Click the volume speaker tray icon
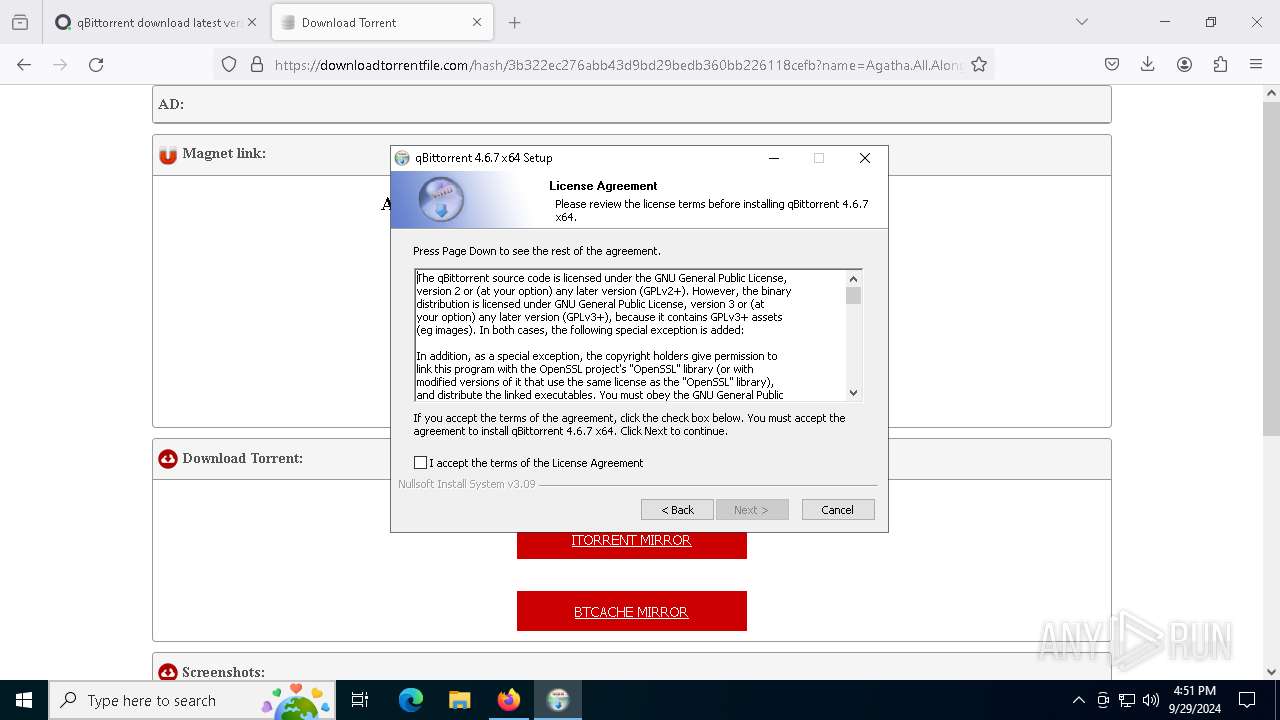 1151,700
